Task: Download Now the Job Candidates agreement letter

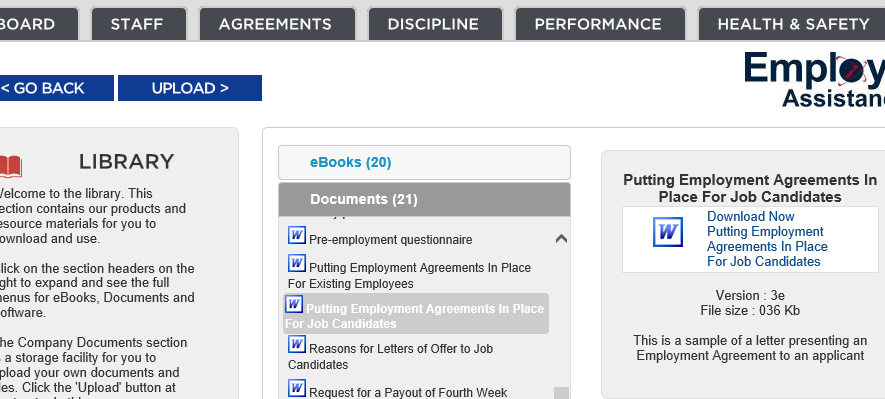Action: pos(751,217)
